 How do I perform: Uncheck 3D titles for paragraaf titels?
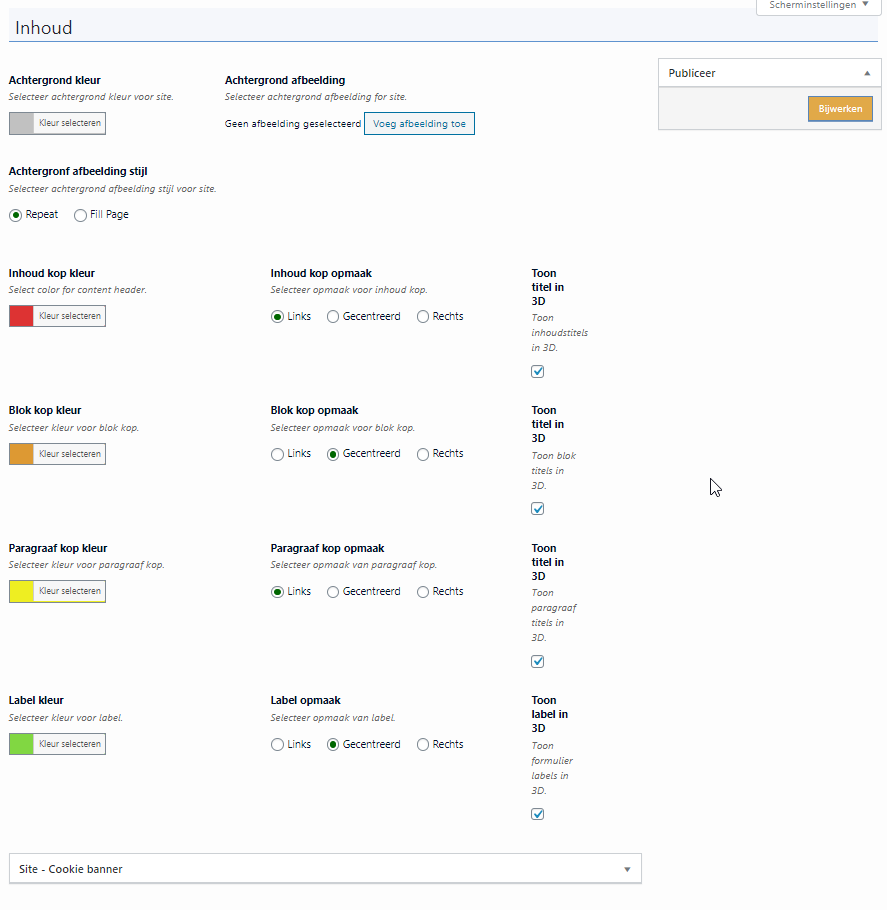tap(538, 662)
